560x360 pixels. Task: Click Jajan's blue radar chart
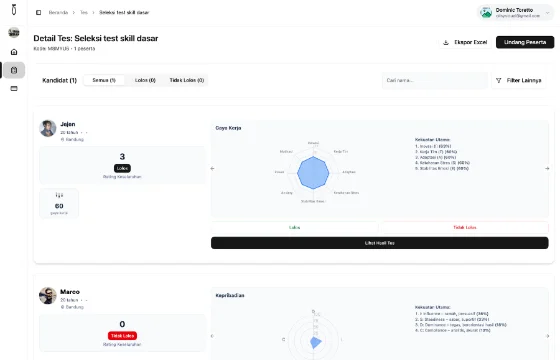tap(313, 173)
